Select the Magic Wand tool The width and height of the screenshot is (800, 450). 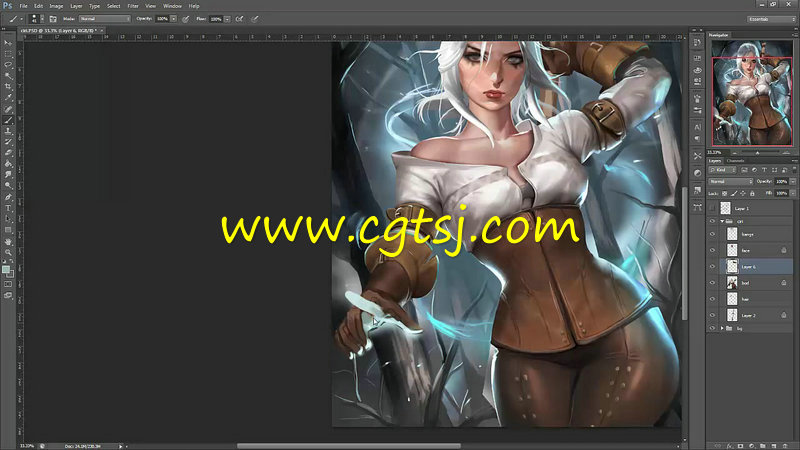click(8, 76)
